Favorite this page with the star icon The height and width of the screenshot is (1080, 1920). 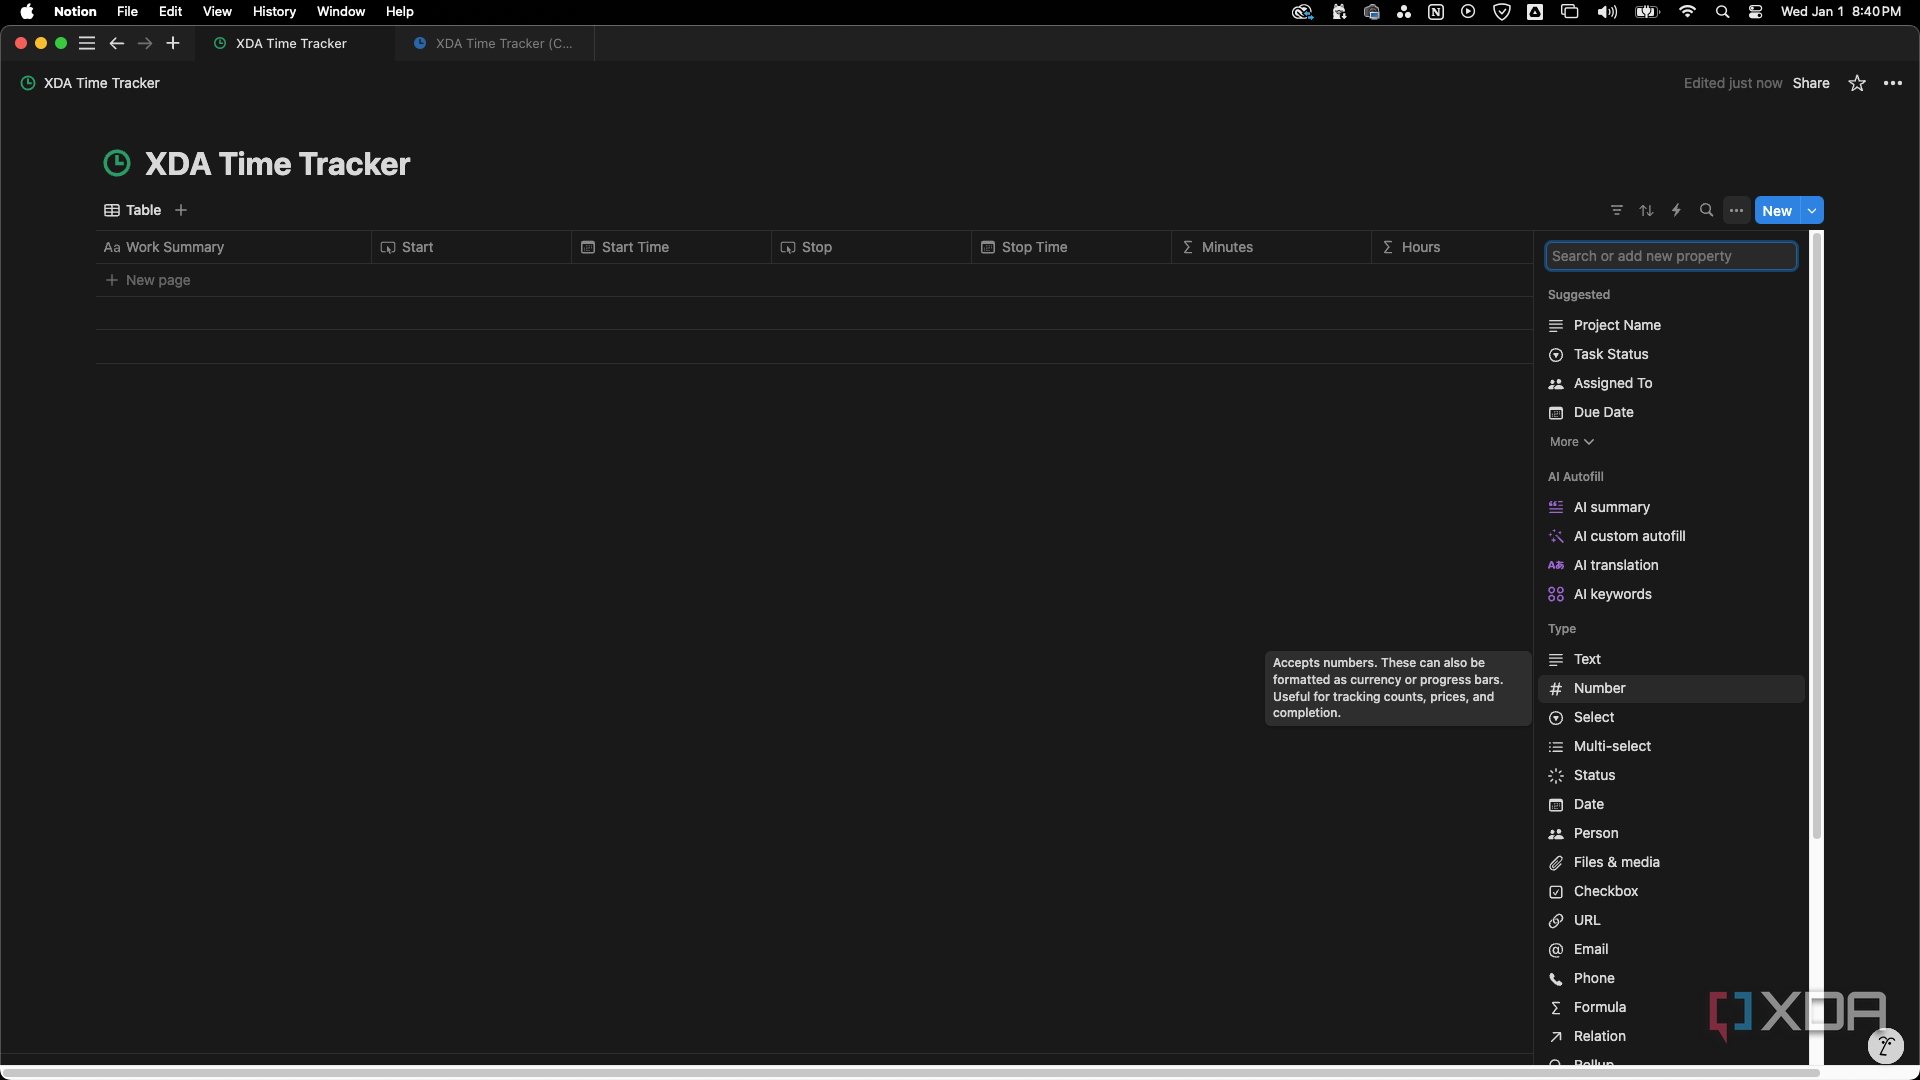coord(1857,83)
